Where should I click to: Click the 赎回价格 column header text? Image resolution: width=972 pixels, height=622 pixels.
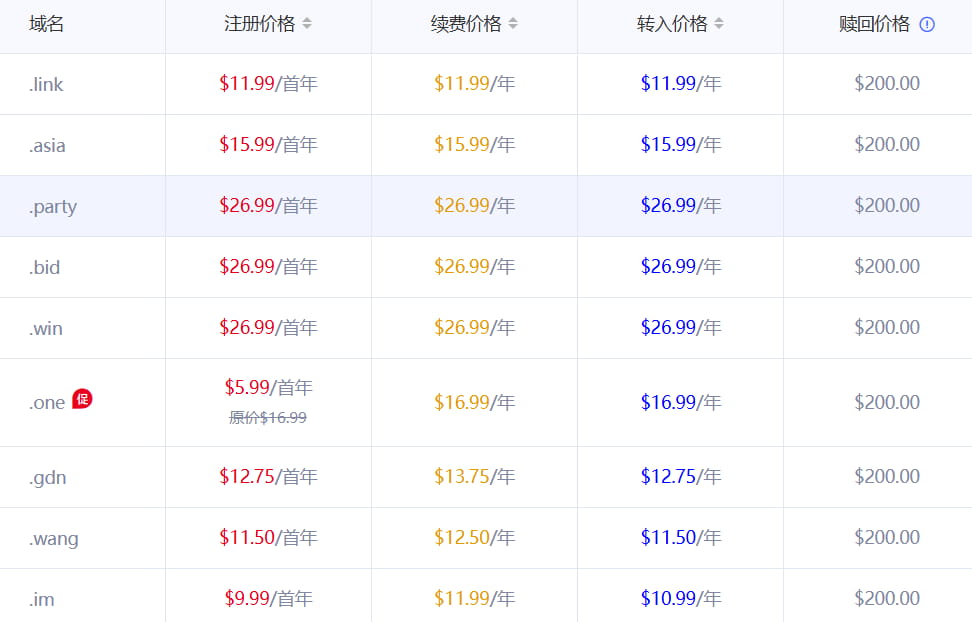tap(874, 25)
